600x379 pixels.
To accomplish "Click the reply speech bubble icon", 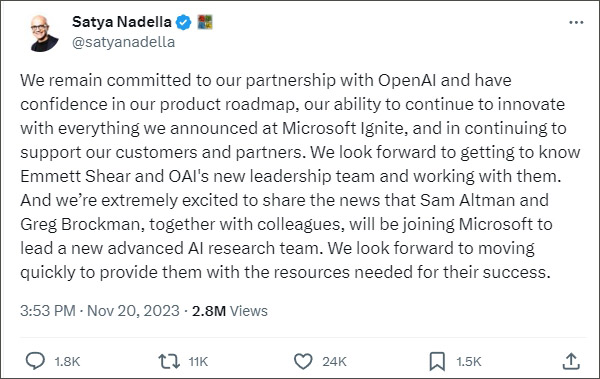I will [x=35, y=361].
